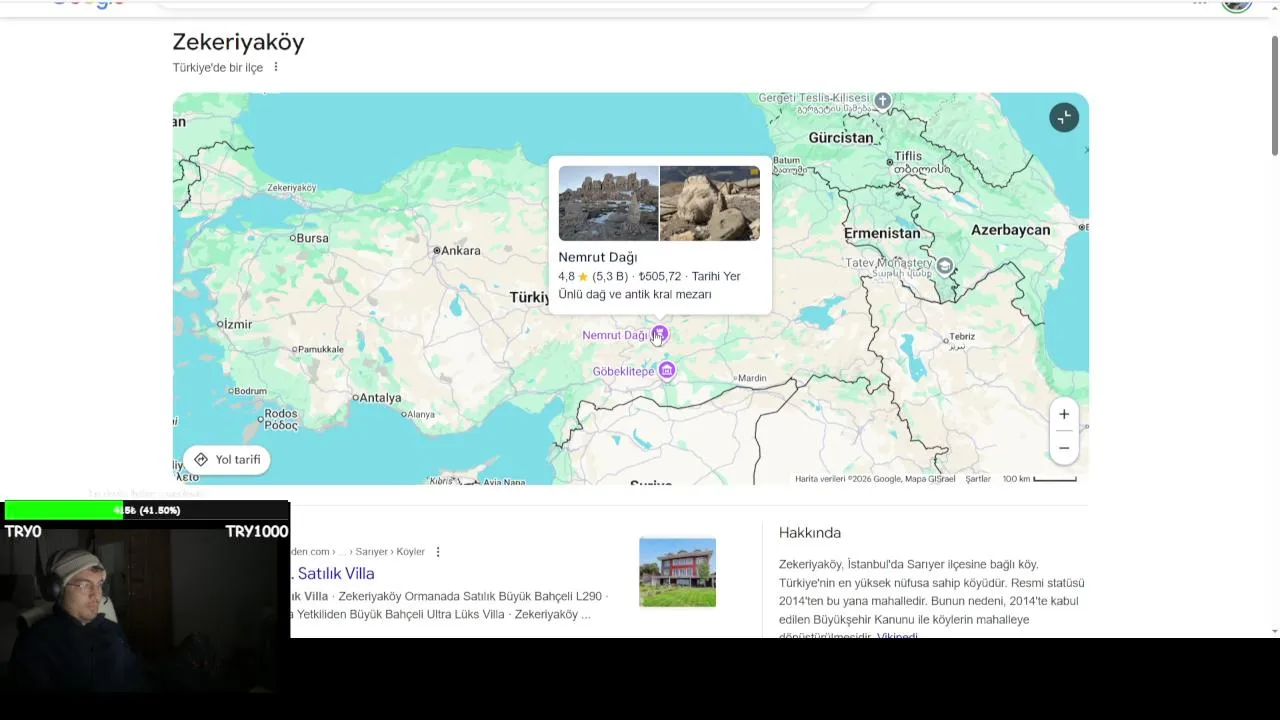Click the Ermenistan country label
Viewport: 1280px width, 720px height.
tap(882, 233)
